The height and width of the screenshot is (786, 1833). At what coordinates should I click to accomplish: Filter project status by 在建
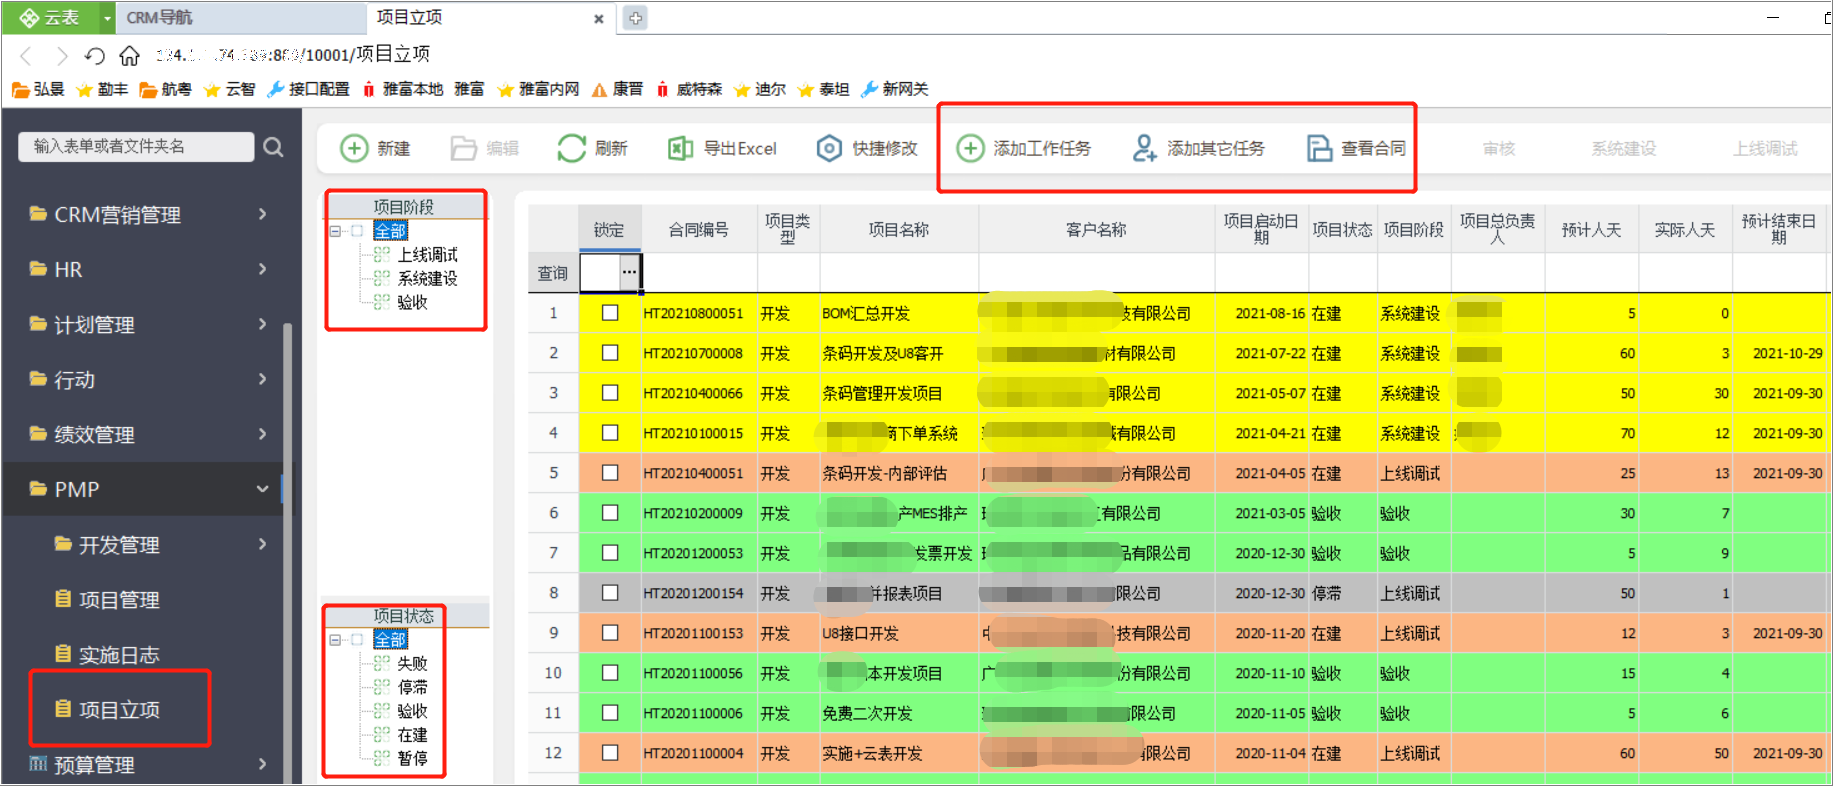412,735
